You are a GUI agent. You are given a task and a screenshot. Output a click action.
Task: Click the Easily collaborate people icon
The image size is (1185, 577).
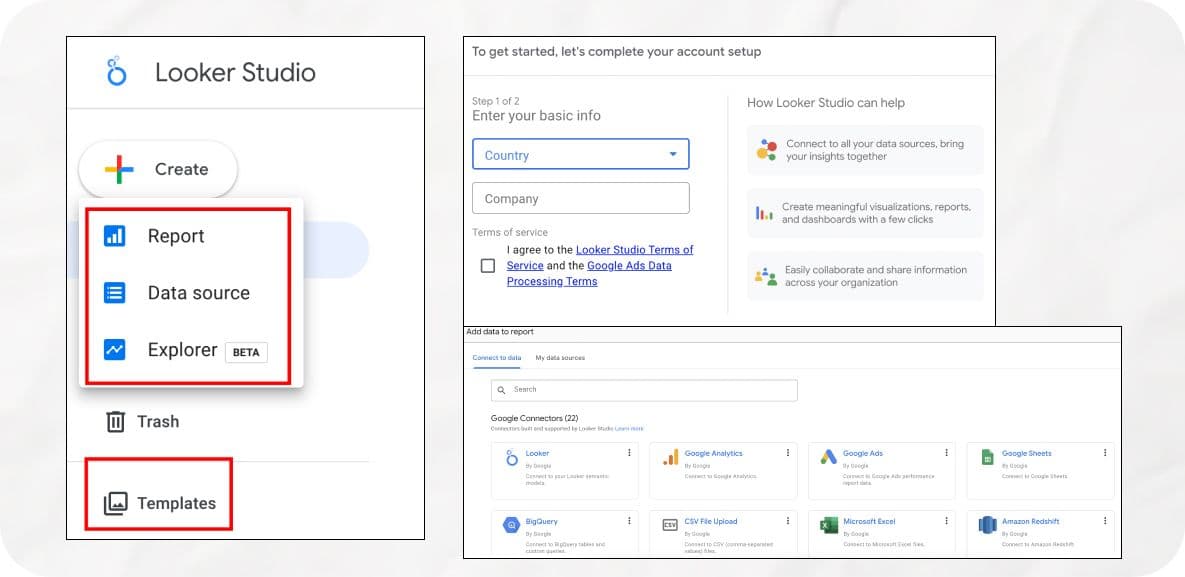coord(766,276)
